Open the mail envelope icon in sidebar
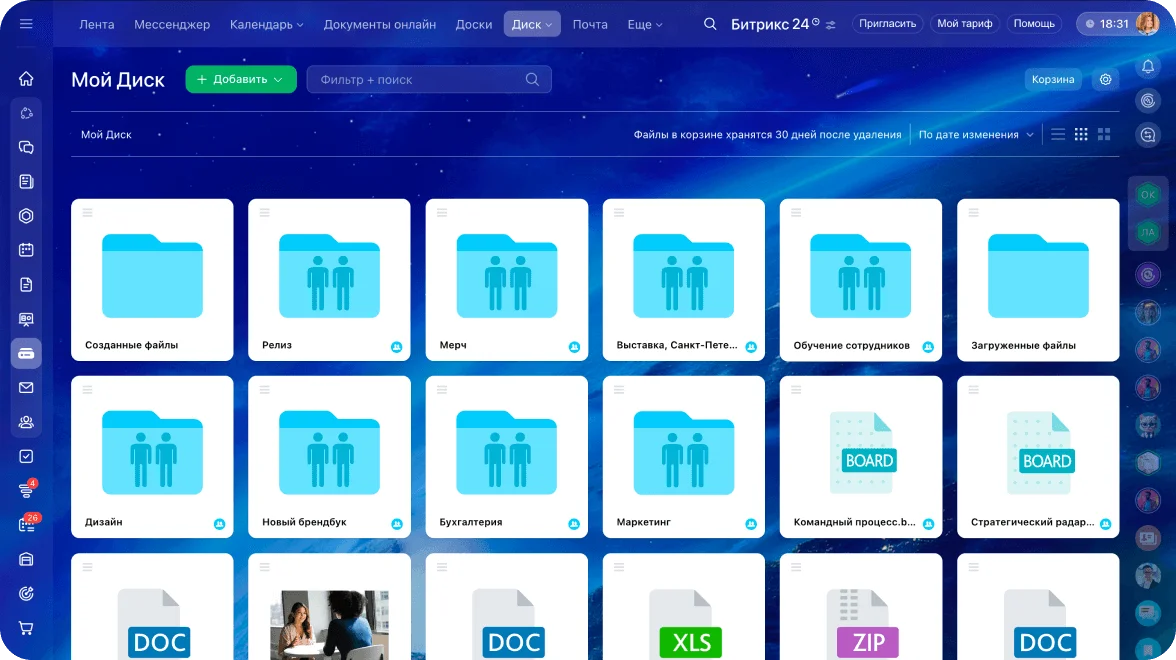This screenshot has height=660, width=1176. point(26,388)
